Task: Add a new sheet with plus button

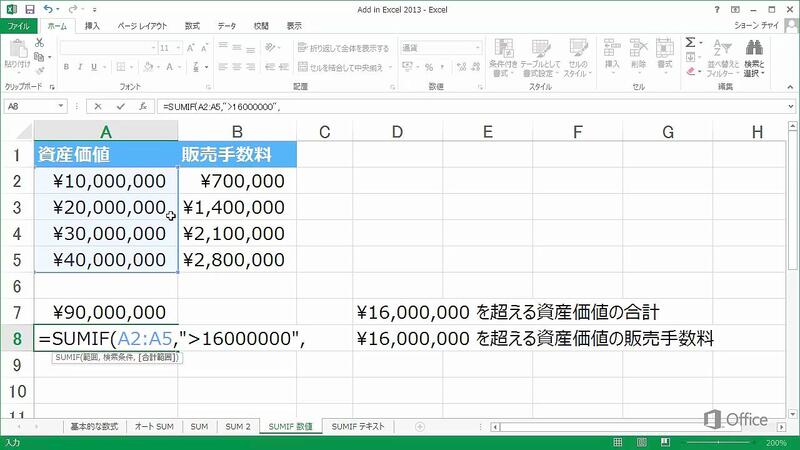Action: [x=420, y=427]
